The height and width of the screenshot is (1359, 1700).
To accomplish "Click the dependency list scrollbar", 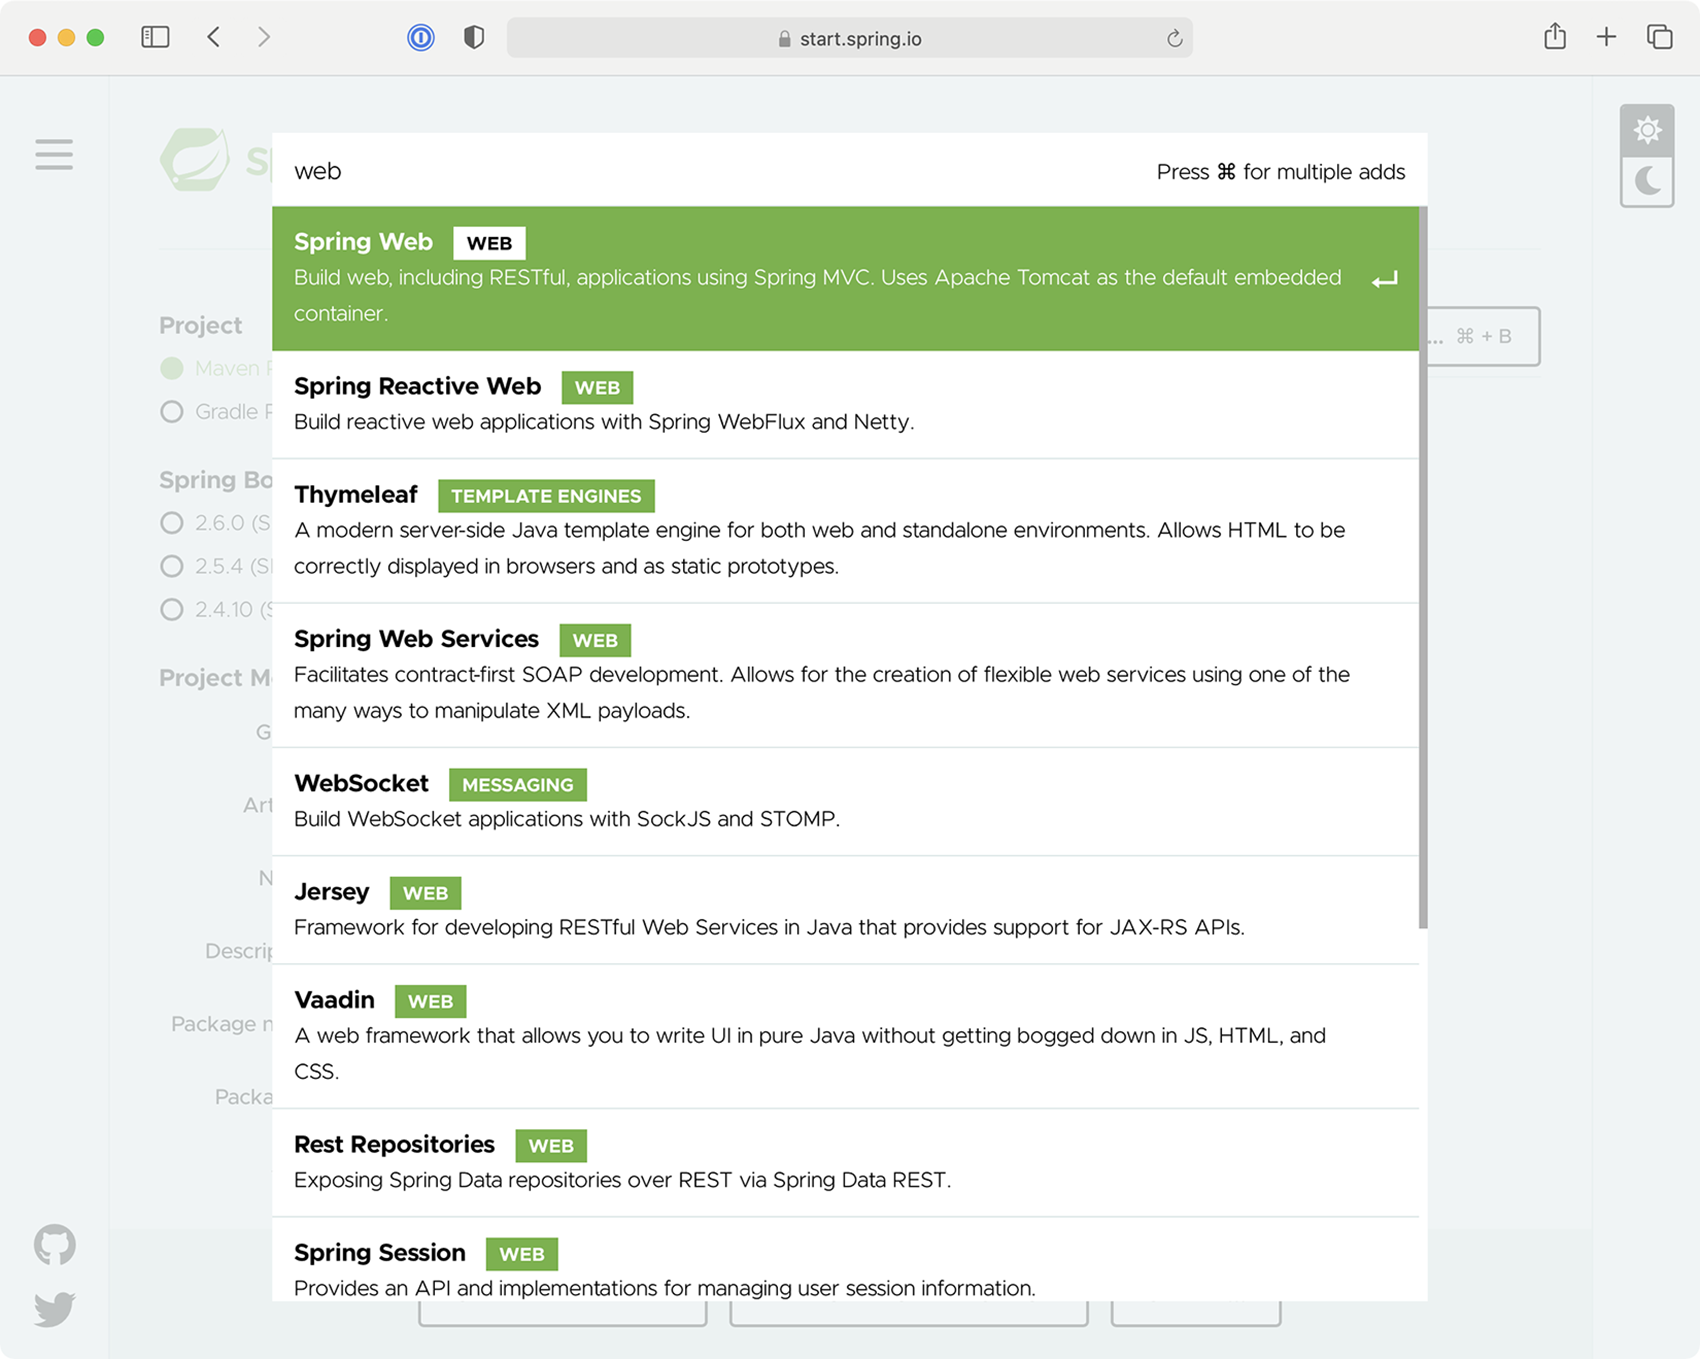I will [x=1423, y=567].
